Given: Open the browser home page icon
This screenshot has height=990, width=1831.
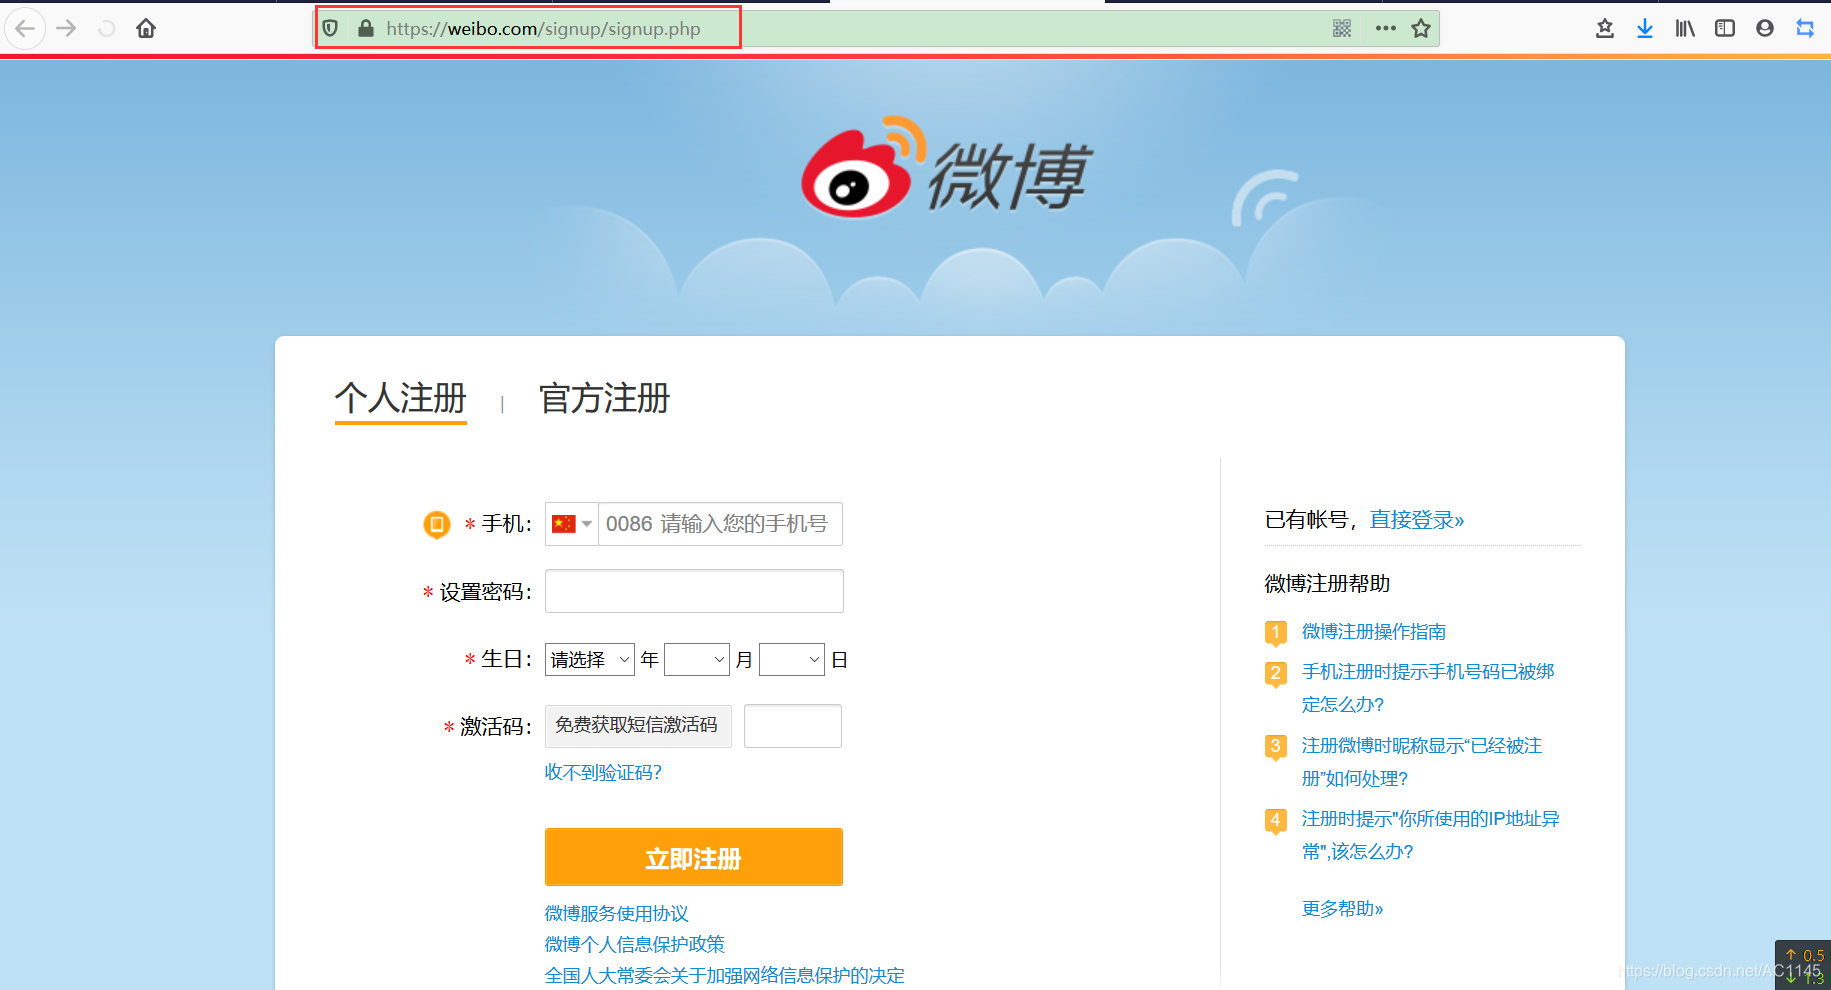Looking at the screenshot, I should click(x=146, y=28).
